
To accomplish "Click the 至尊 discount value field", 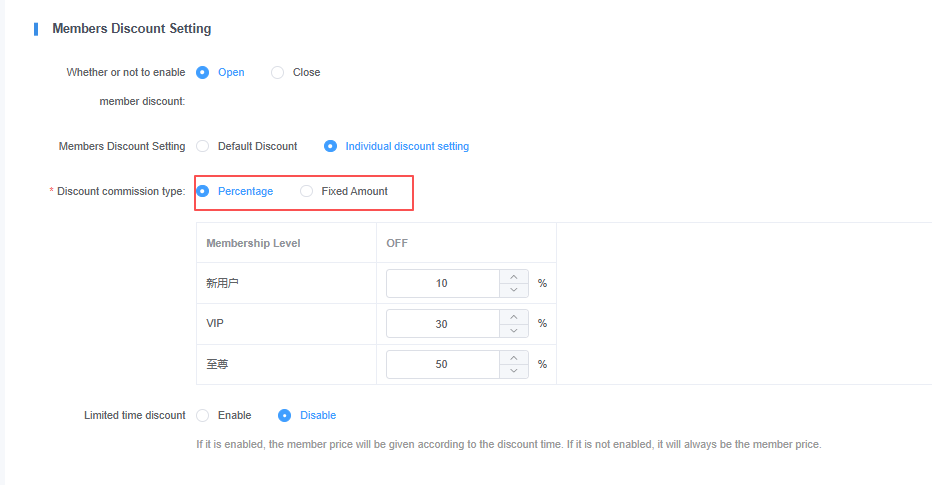I will click(442, 364).
